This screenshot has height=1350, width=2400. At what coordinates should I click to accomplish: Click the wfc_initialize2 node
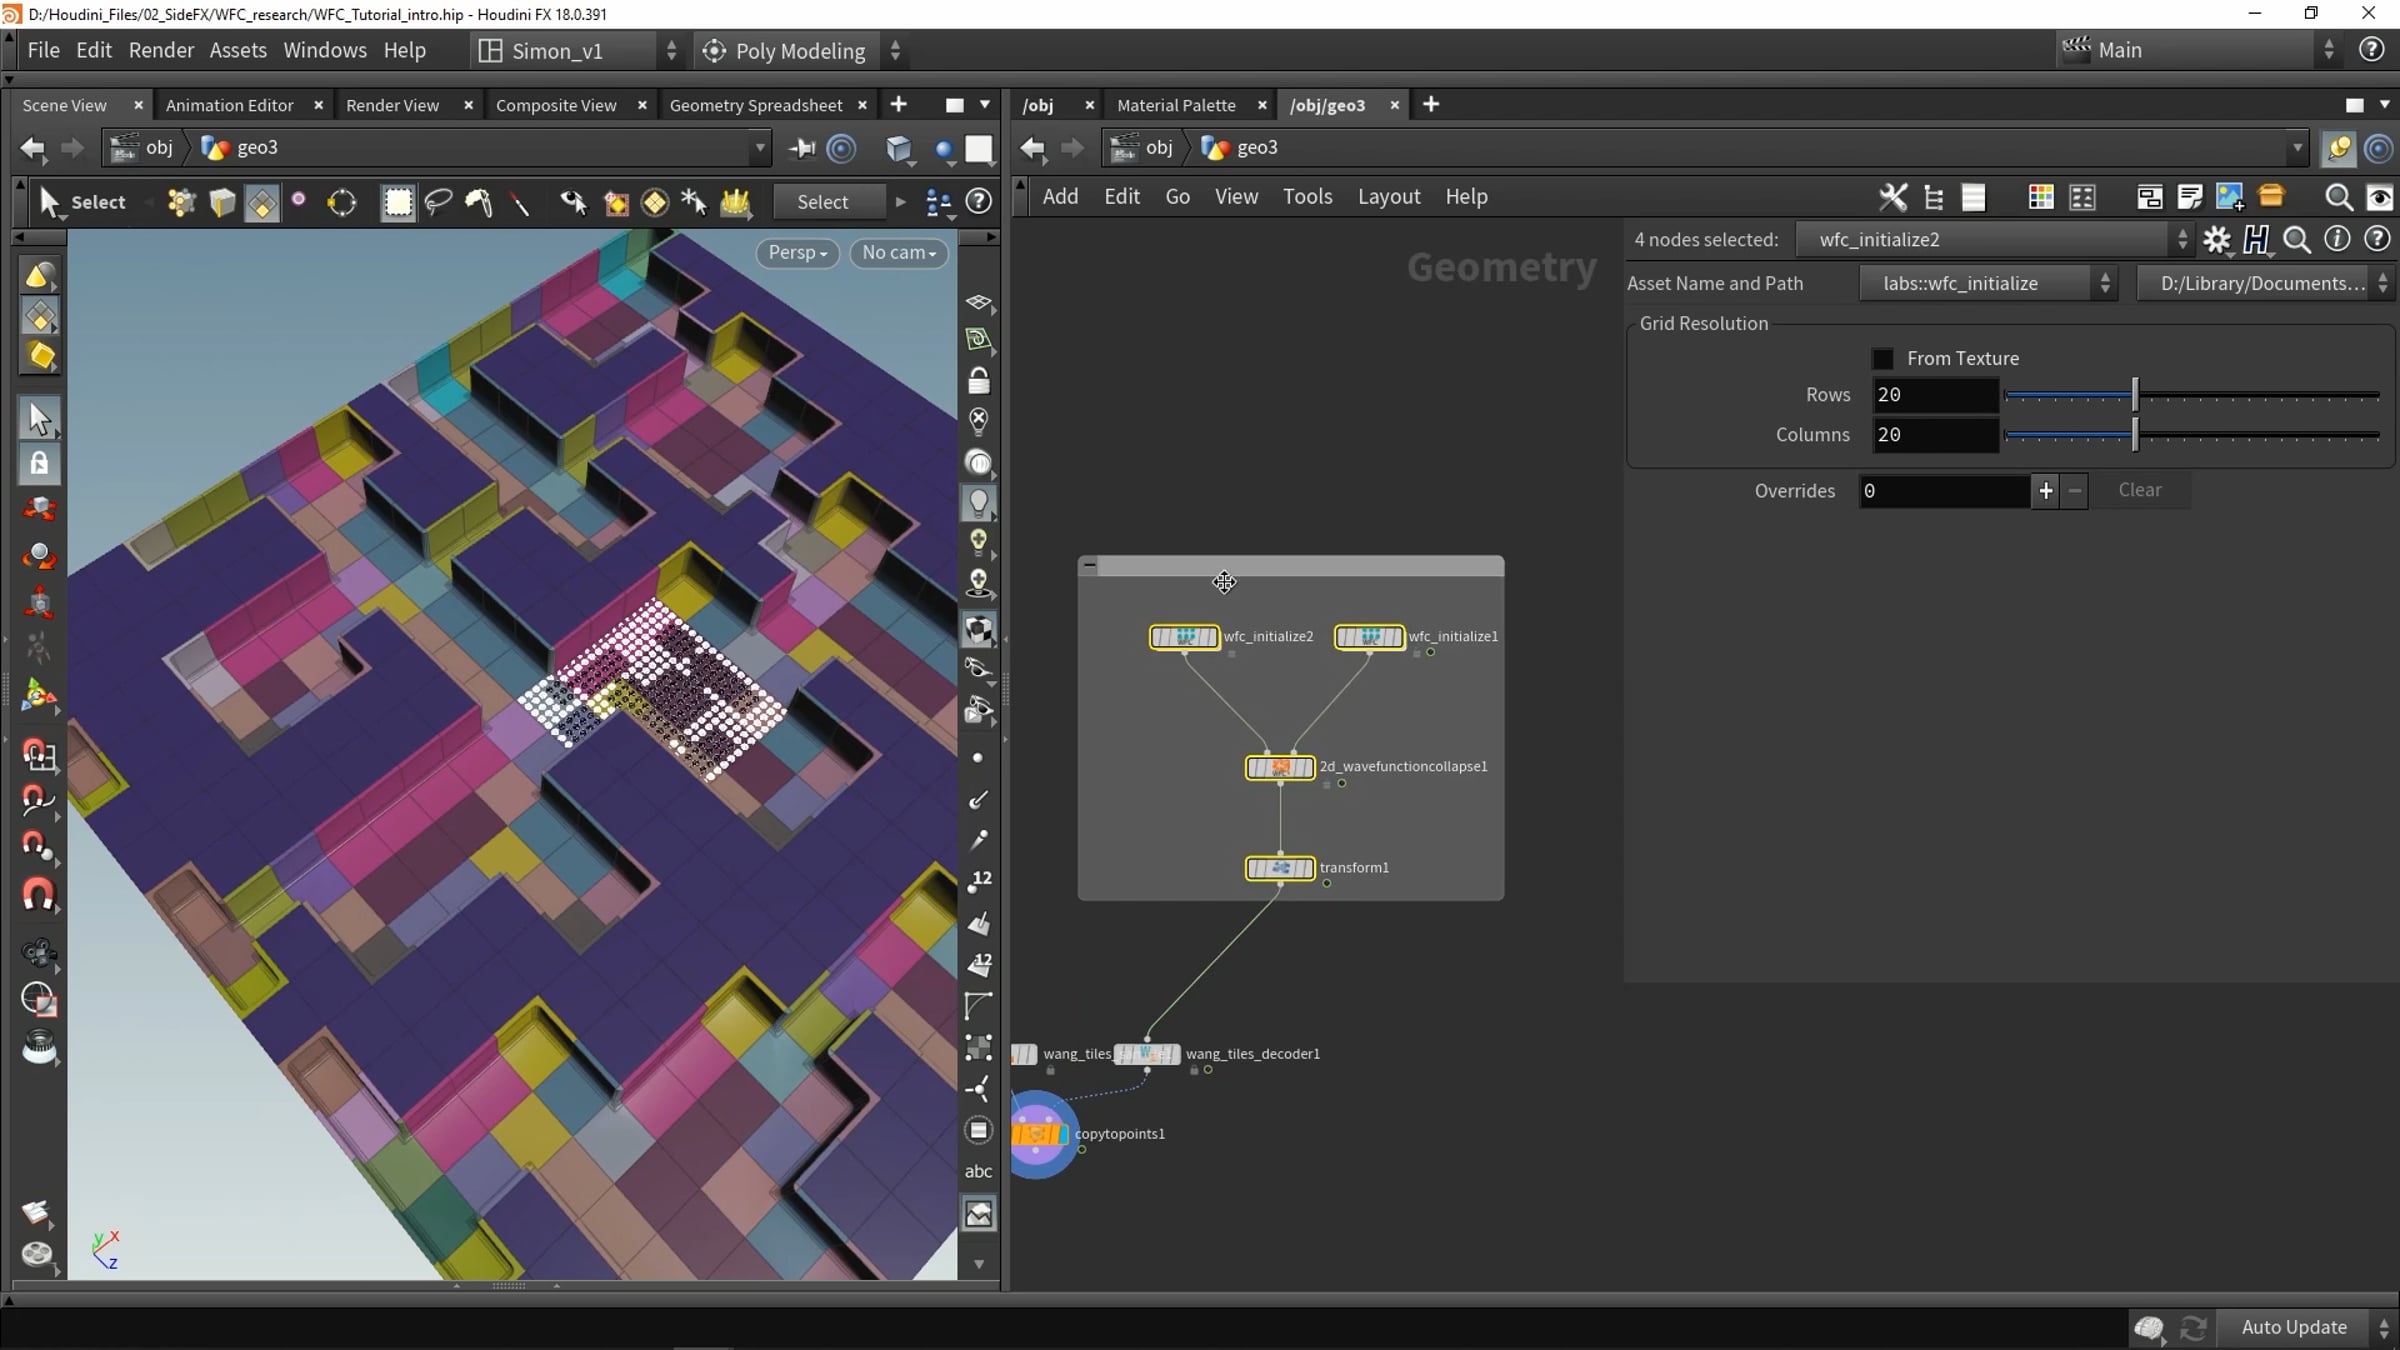click(1184, 637)
